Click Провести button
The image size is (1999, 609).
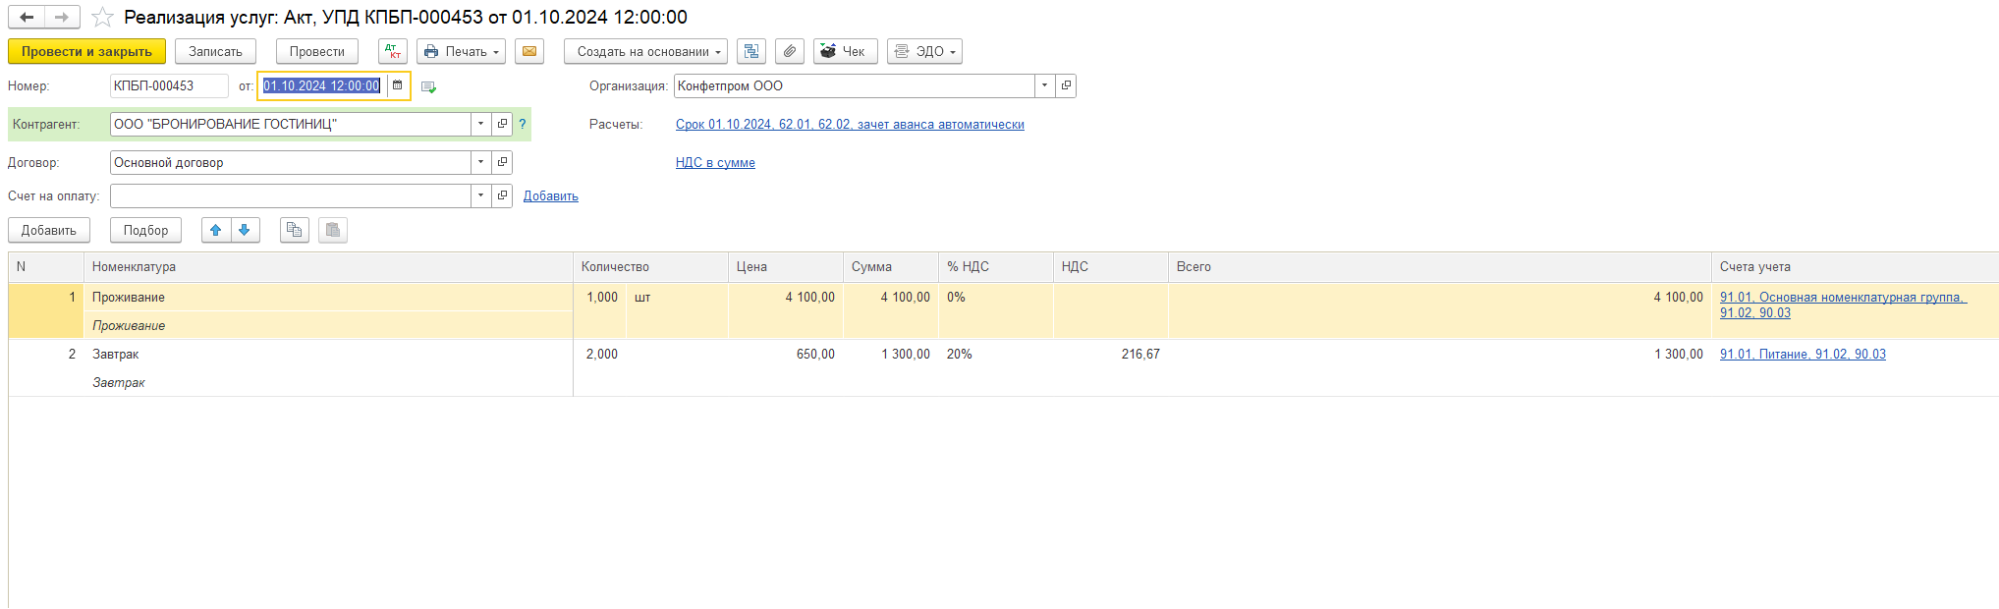click(317, 51)
